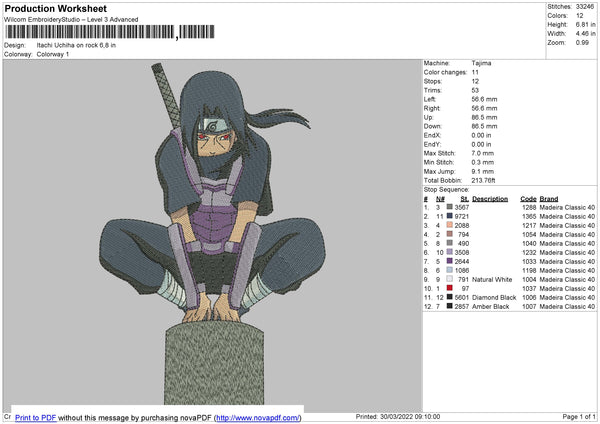Click the Trims value 53
Viewport: 600px width, 424px height.
(475, 90)
